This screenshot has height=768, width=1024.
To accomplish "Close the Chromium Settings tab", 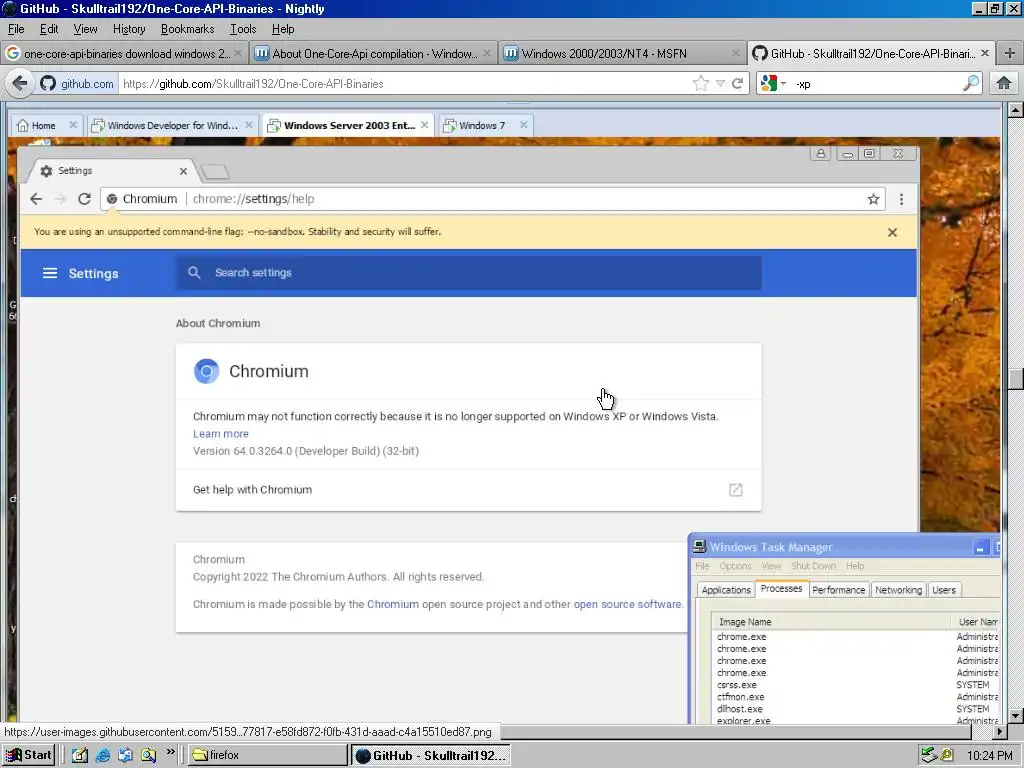I will (x=184, y=171).
